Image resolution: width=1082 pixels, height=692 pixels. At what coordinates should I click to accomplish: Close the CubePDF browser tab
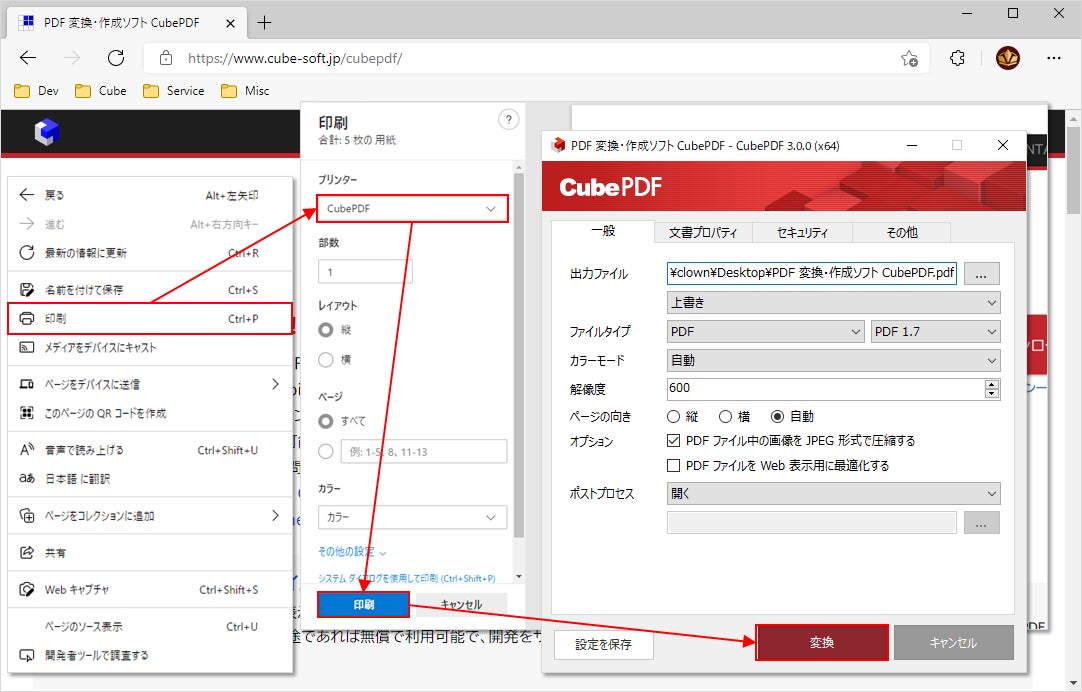[x=230, y=23]
